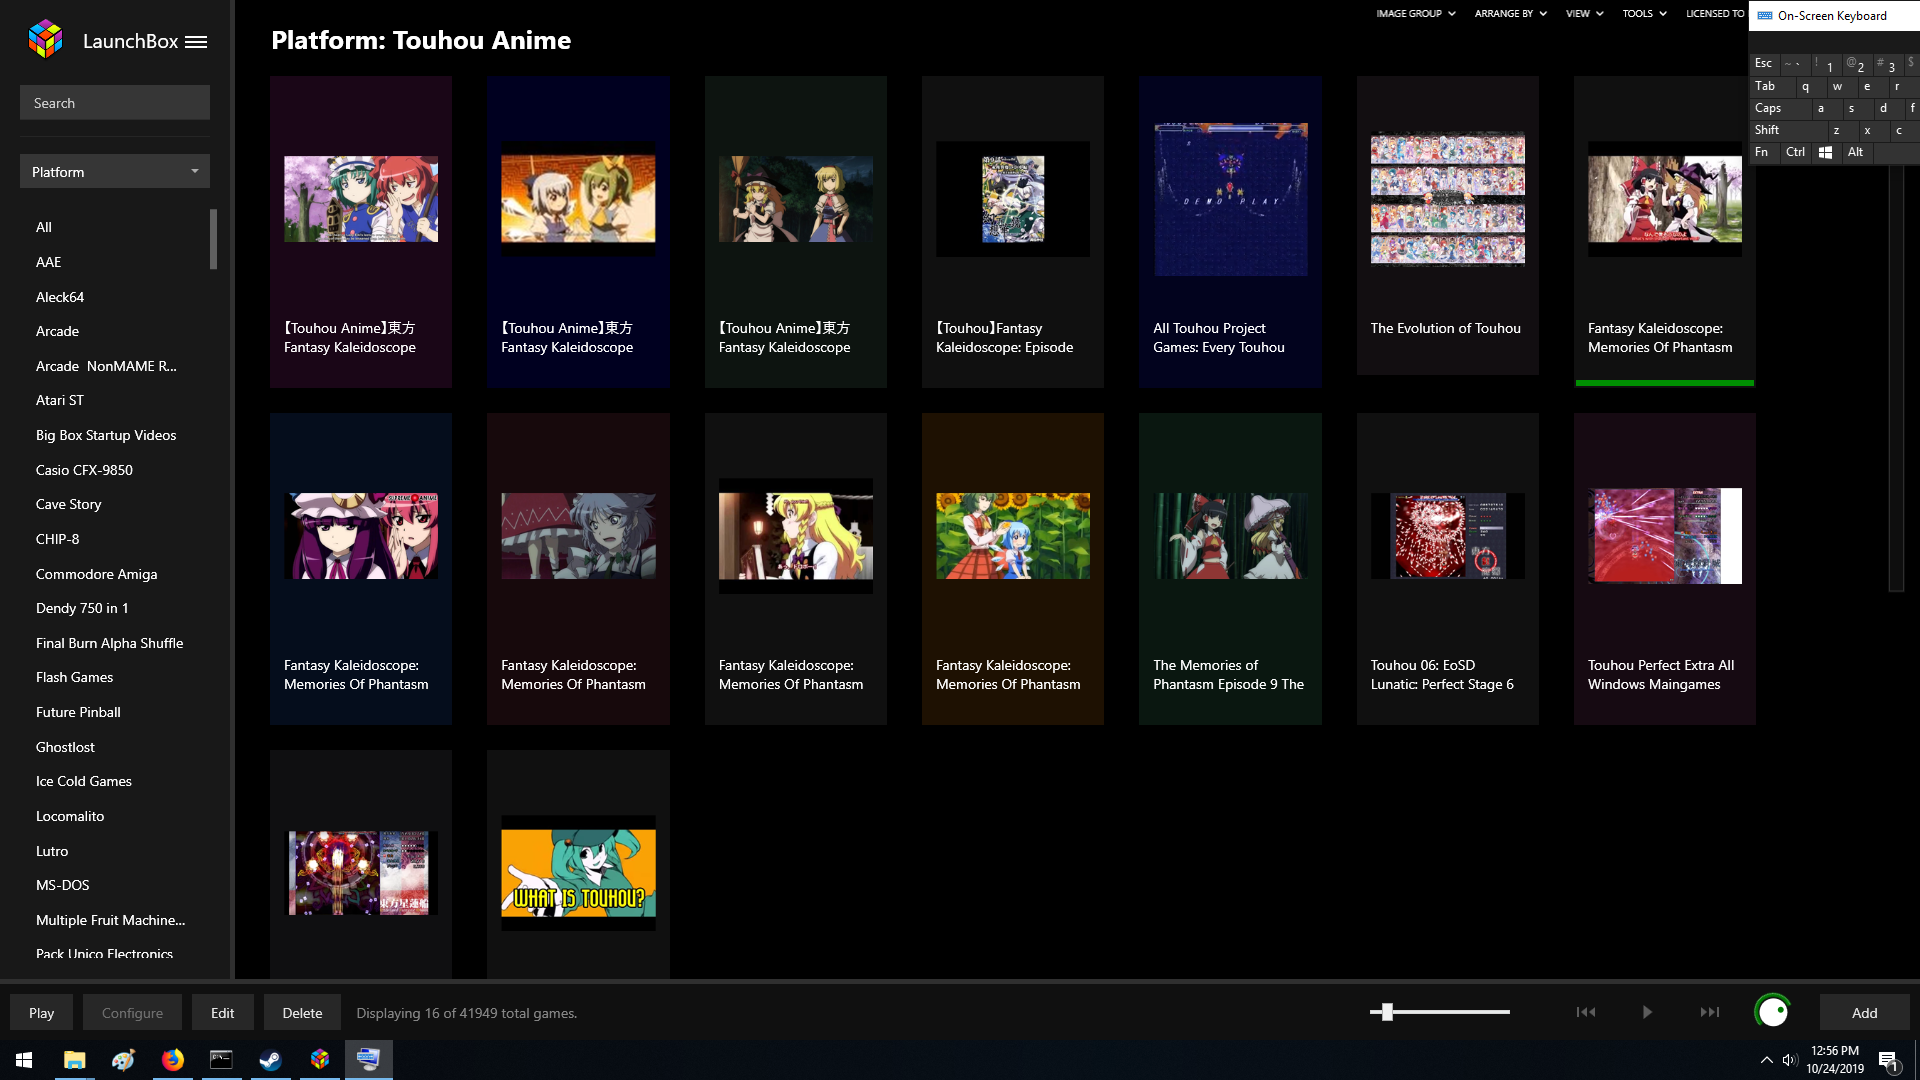Select the Arcade platform

(x=57, y=332)
